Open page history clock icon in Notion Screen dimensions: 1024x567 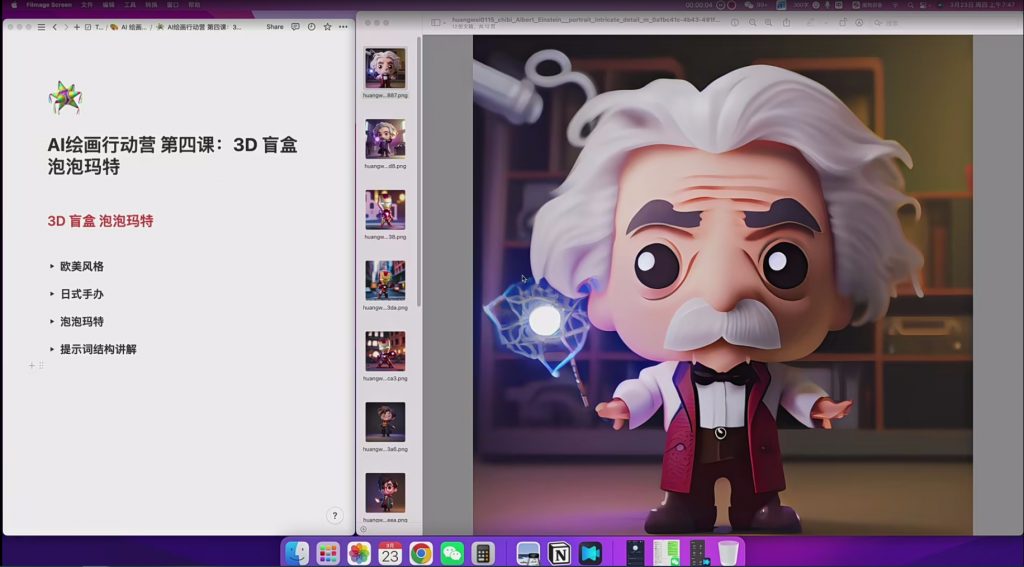click(312, 27)
